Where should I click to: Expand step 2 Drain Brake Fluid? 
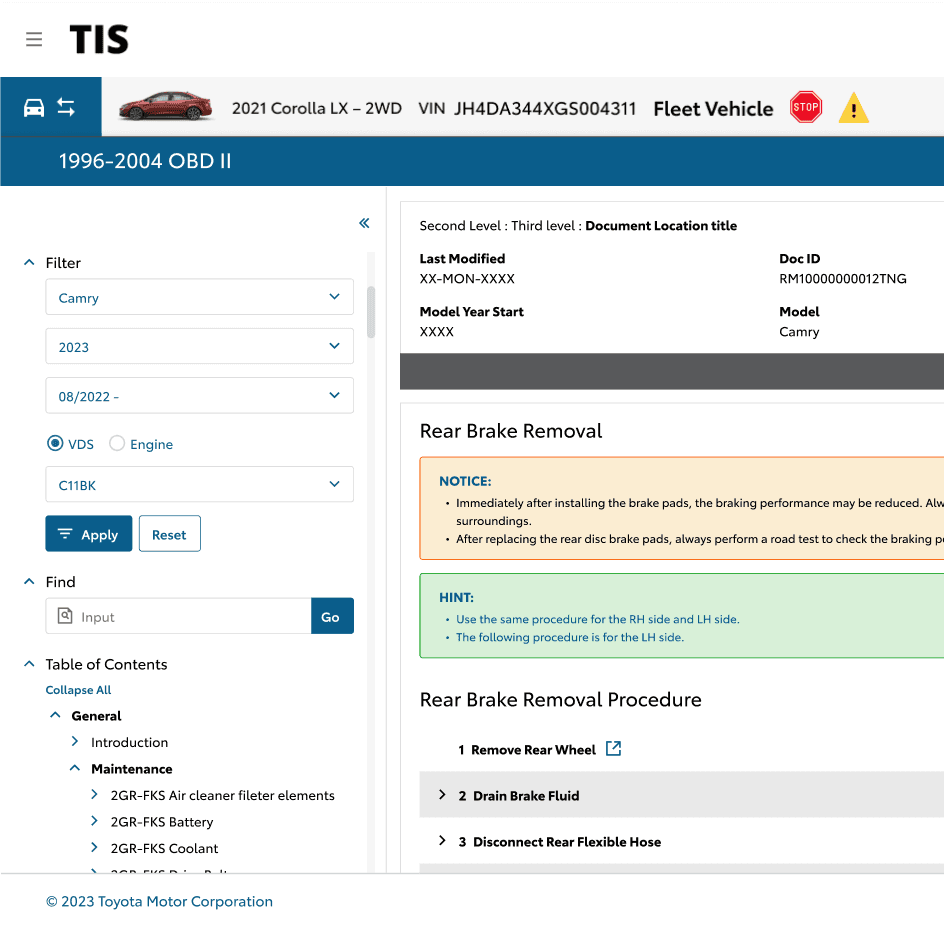[442, 795]
